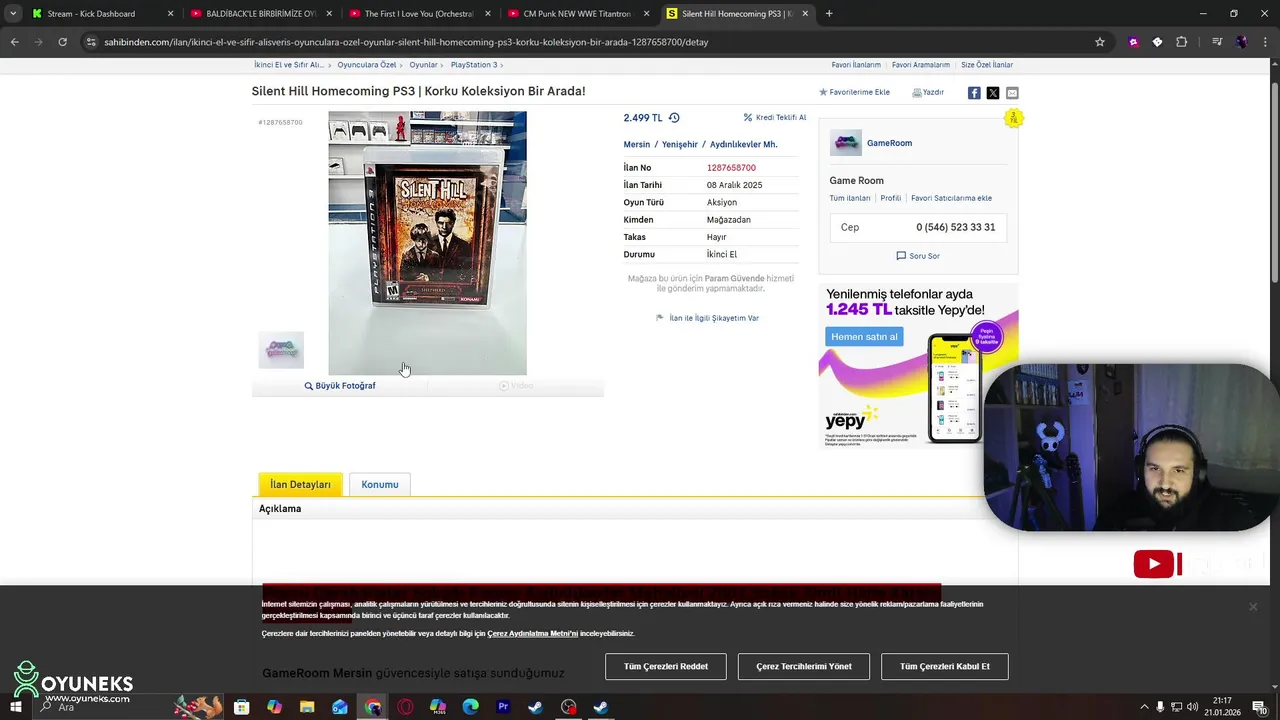Bookmark this page with the star icon
The height and width of the screenshot is (720, 1280).
pyautogui.click(x=1100, y=42)
